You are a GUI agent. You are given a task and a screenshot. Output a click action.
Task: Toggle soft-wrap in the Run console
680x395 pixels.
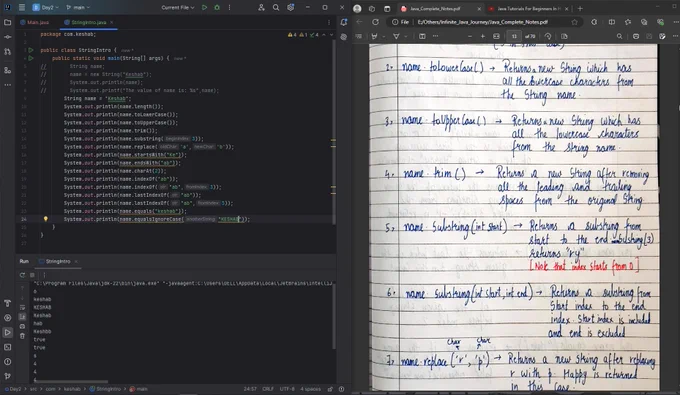22,307
